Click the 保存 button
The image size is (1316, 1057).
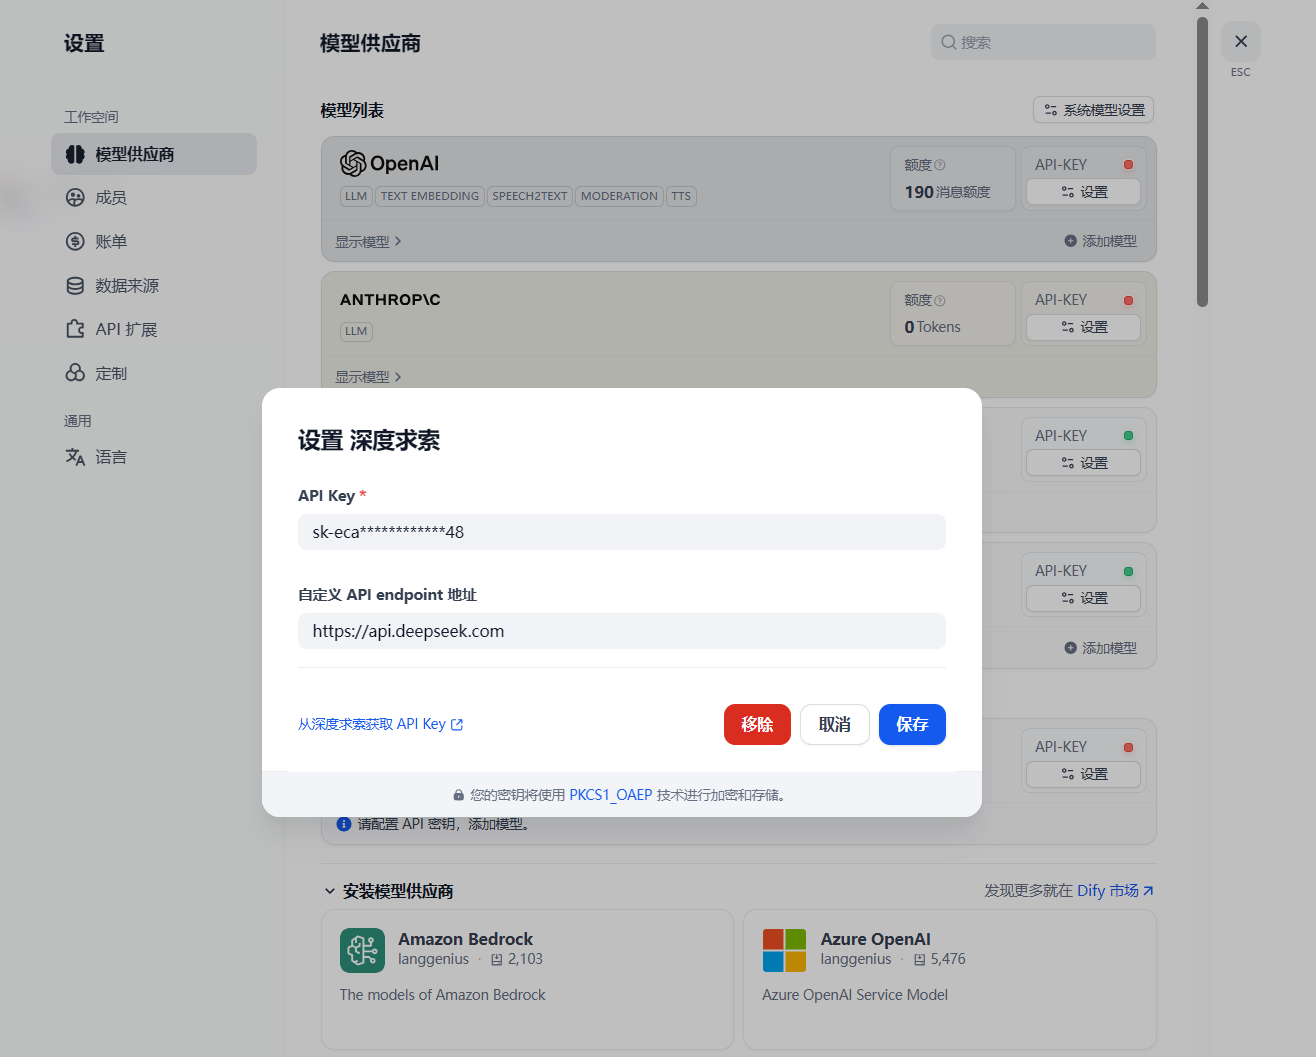(911, 724)
